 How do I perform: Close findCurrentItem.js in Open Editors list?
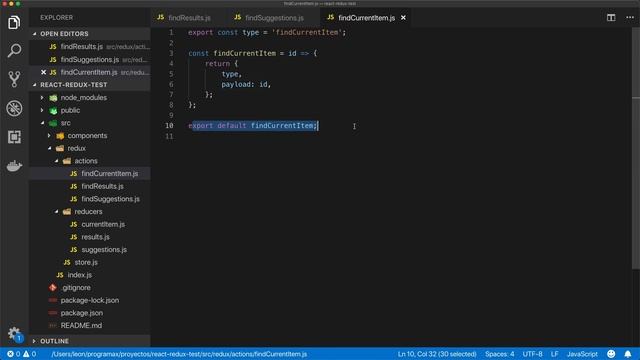click(43, 72)
